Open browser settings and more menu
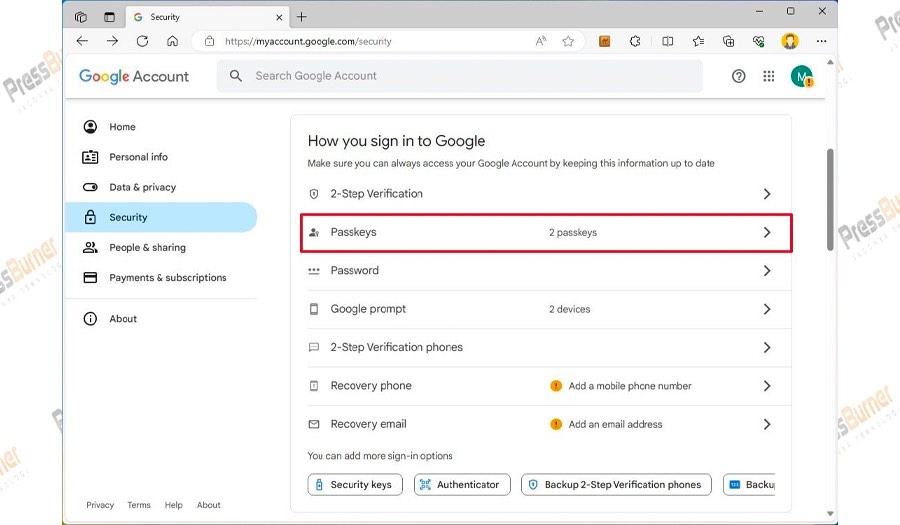Viewport: 900px width, 525px height. coord(821,41)
